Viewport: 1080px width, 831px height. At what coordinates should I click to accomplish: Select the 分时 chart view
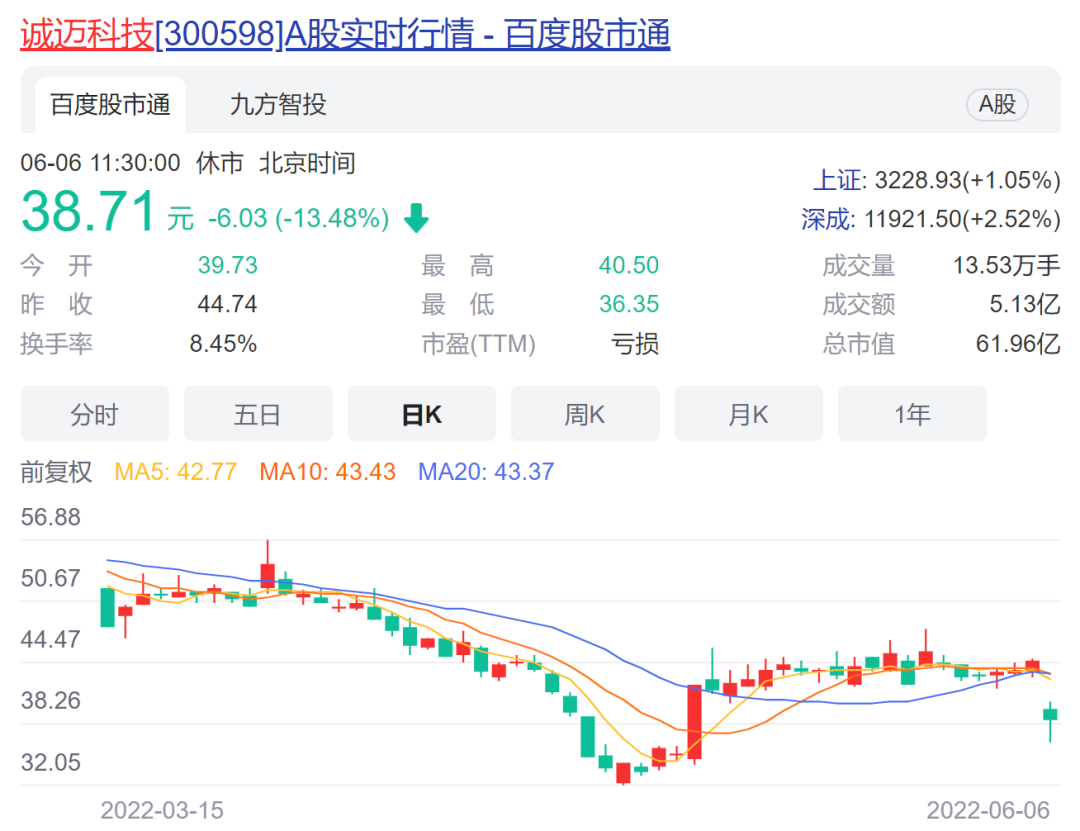[x=95, y=414]
